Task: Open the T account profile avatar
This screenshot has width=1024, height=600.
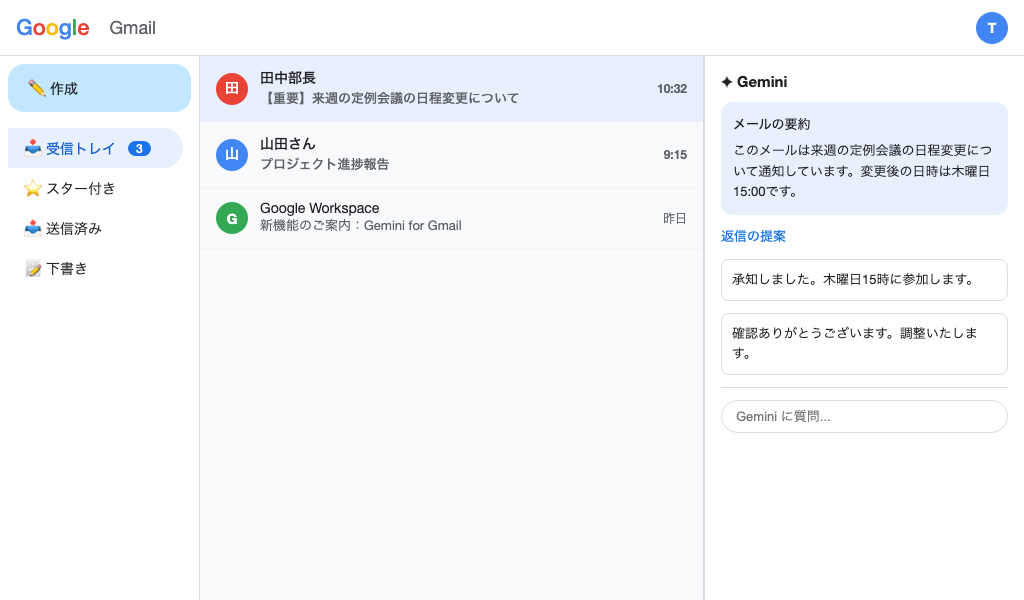Action: click(x=992, y=28)
